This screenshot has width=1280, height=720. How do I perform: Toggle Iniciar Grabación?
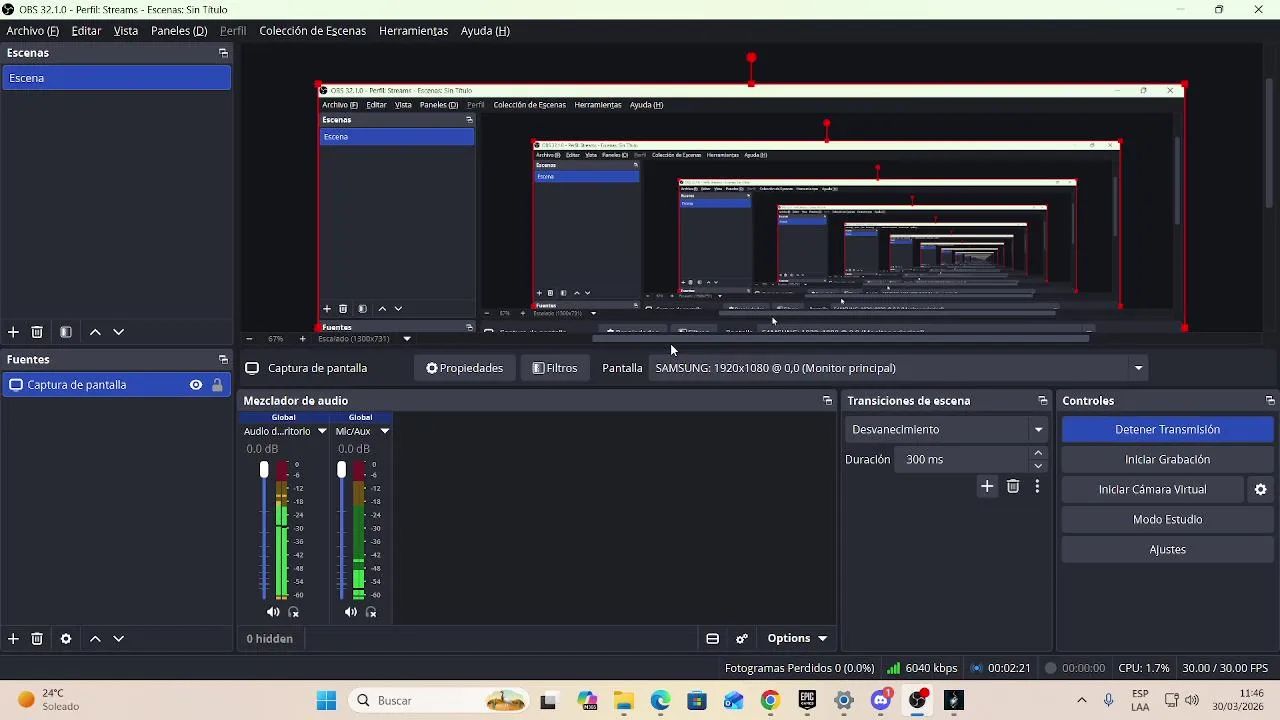pos(1167,460)
